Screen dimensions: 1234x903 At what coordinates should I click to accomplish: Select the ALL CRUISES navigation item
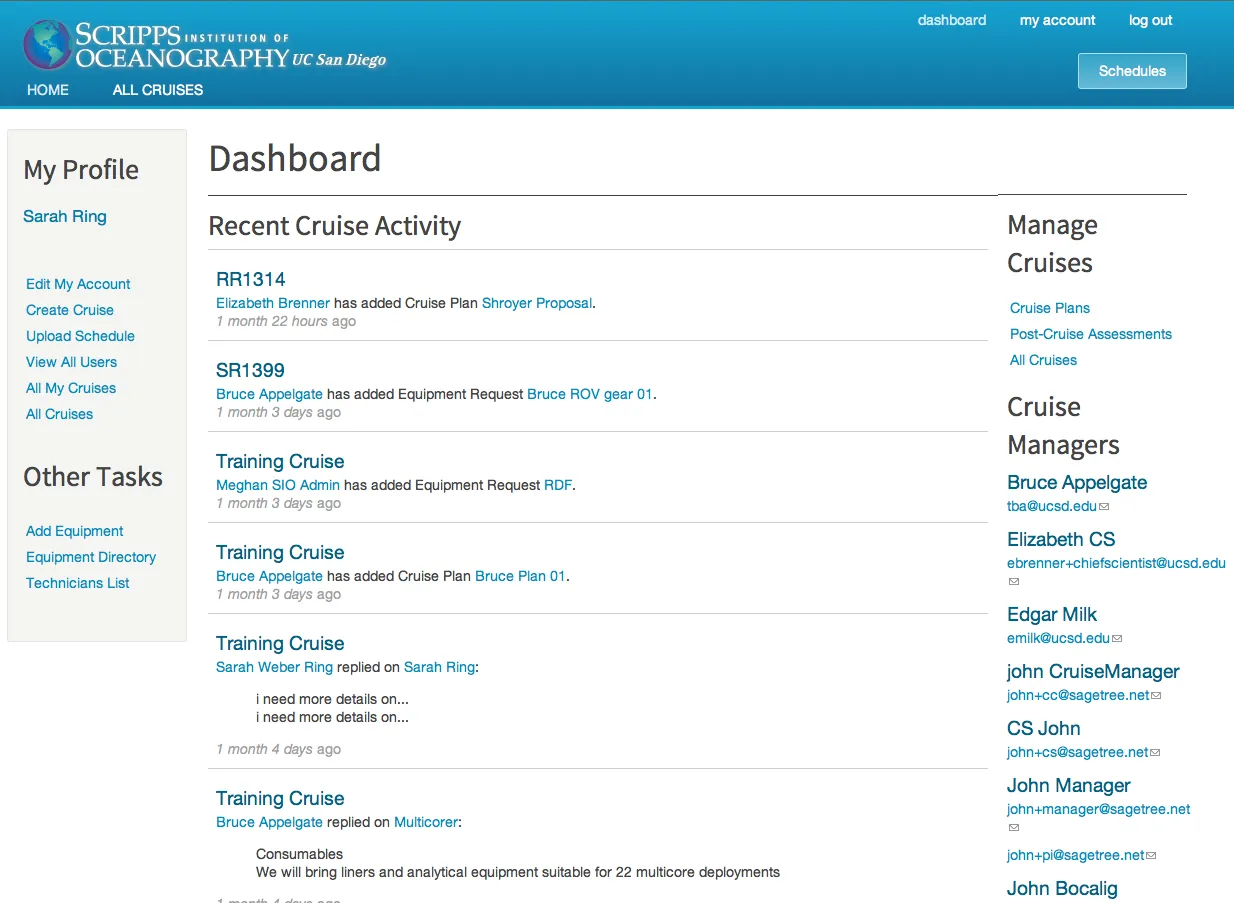pyautogui.click(x=158, y=90)
